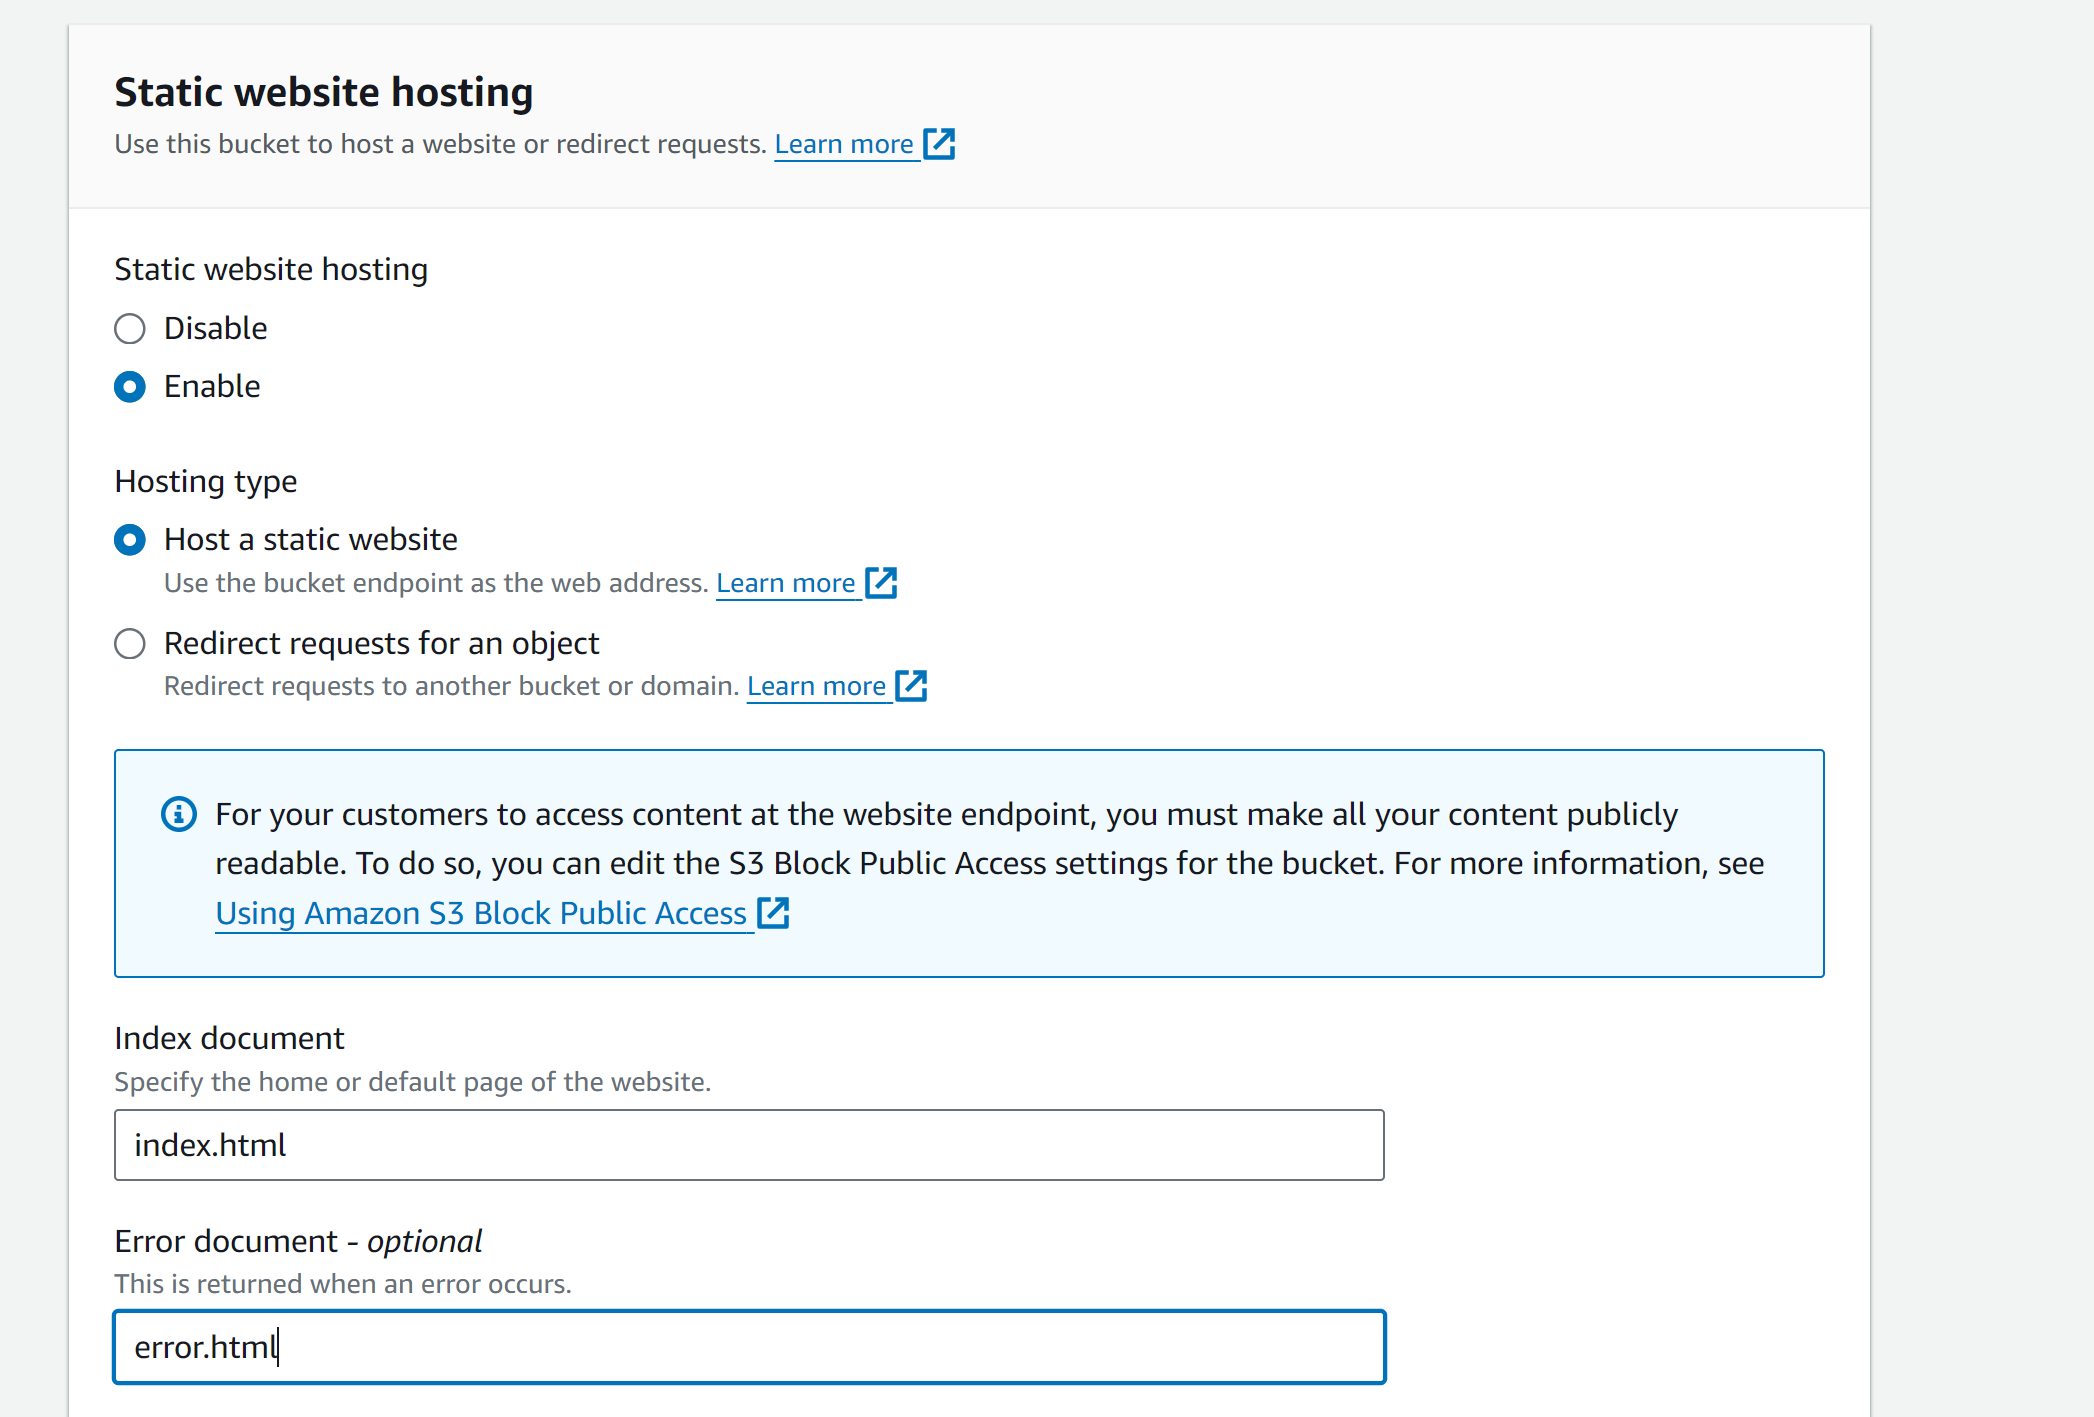Click the Index document label
The width and height of the screenshot is (2094, 1417).
229,1038
